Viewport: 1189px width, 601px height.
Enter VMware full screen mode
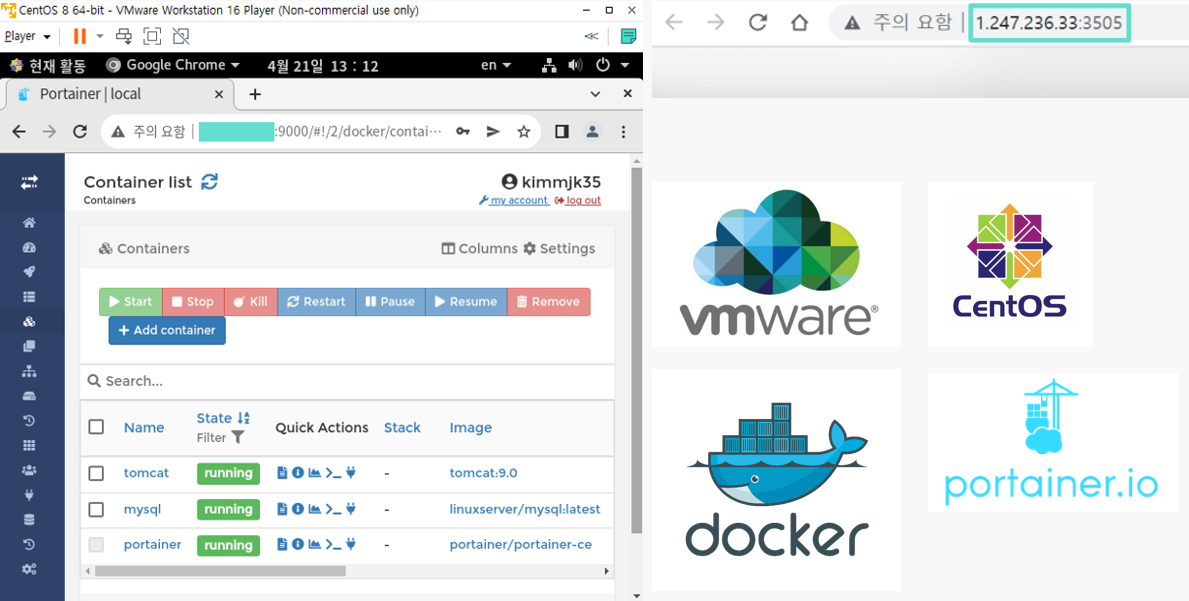(x=152, y=36)
